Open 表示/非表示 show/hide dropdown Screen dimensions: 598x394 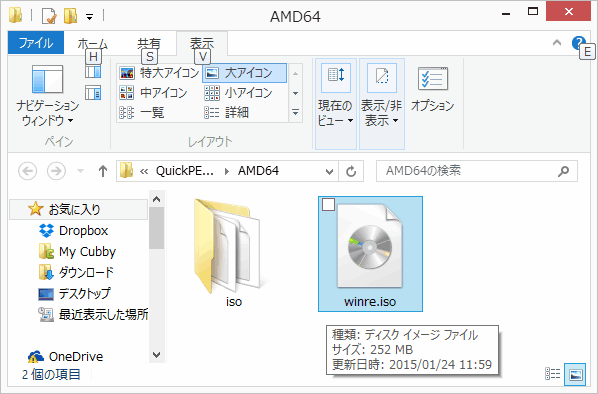[x=381, y=104]
